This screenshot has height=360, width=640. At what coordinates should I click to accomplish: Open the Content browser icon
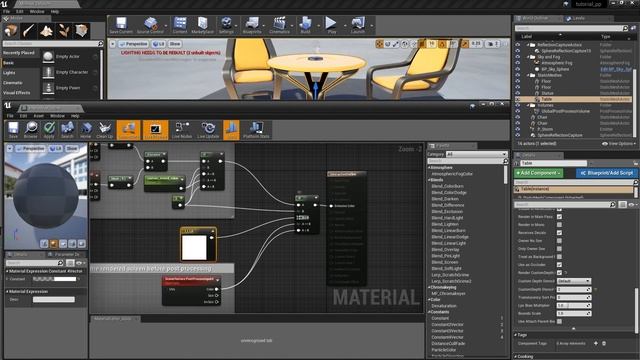(180, 25)
